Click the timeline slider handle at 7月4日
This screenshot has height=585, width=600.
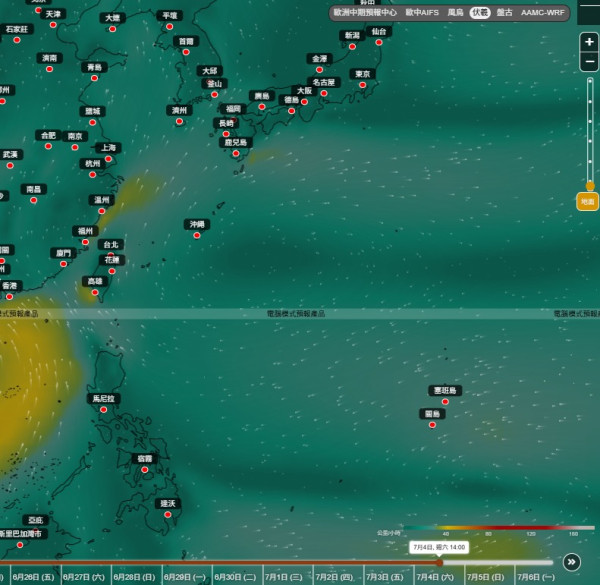tap(439, 562)
